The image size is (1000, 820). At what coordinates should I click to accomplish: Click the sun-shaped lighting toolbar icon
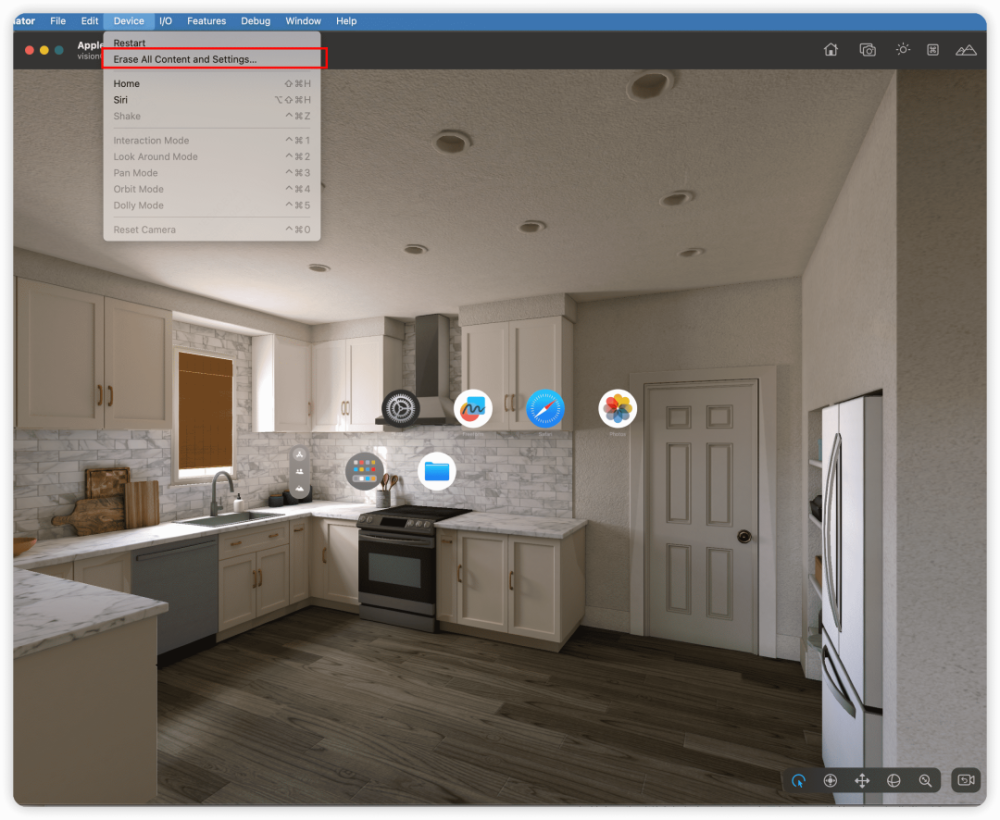coord(902,49)
